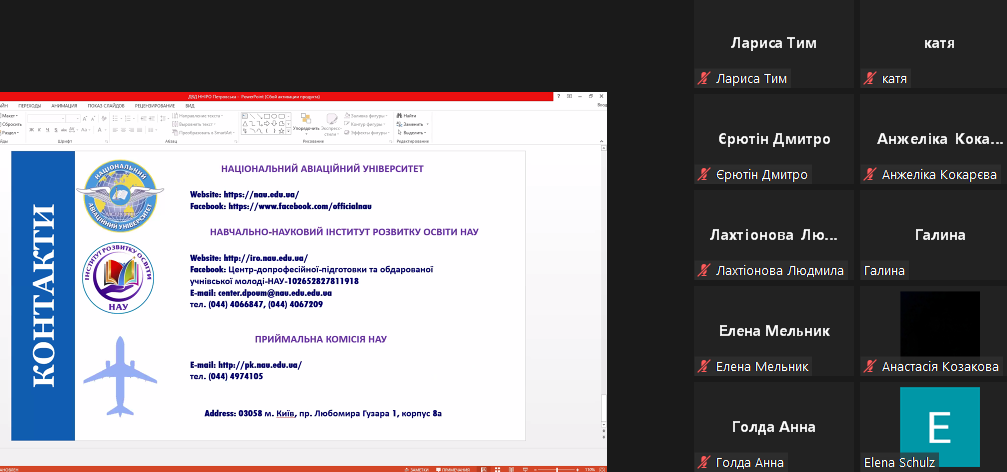
Task: Click the Заметки (Notes) status bar toggle
Action: click(x=414, y=468)
